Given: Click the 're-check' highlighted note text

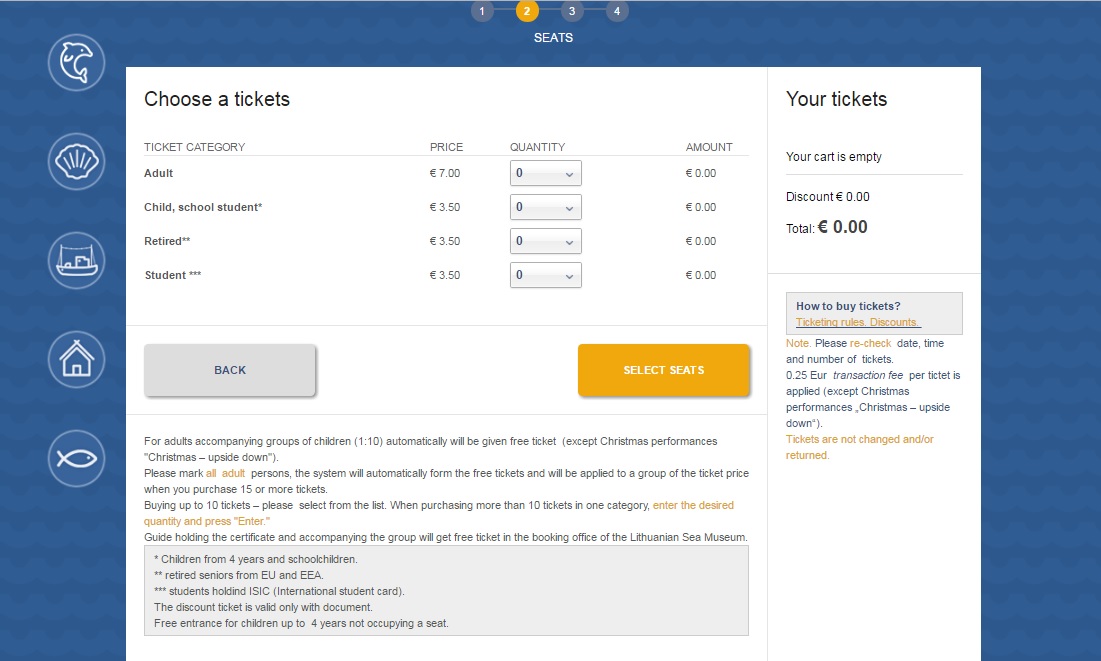Looking at the screenshot, I should (x=870, y=343).
